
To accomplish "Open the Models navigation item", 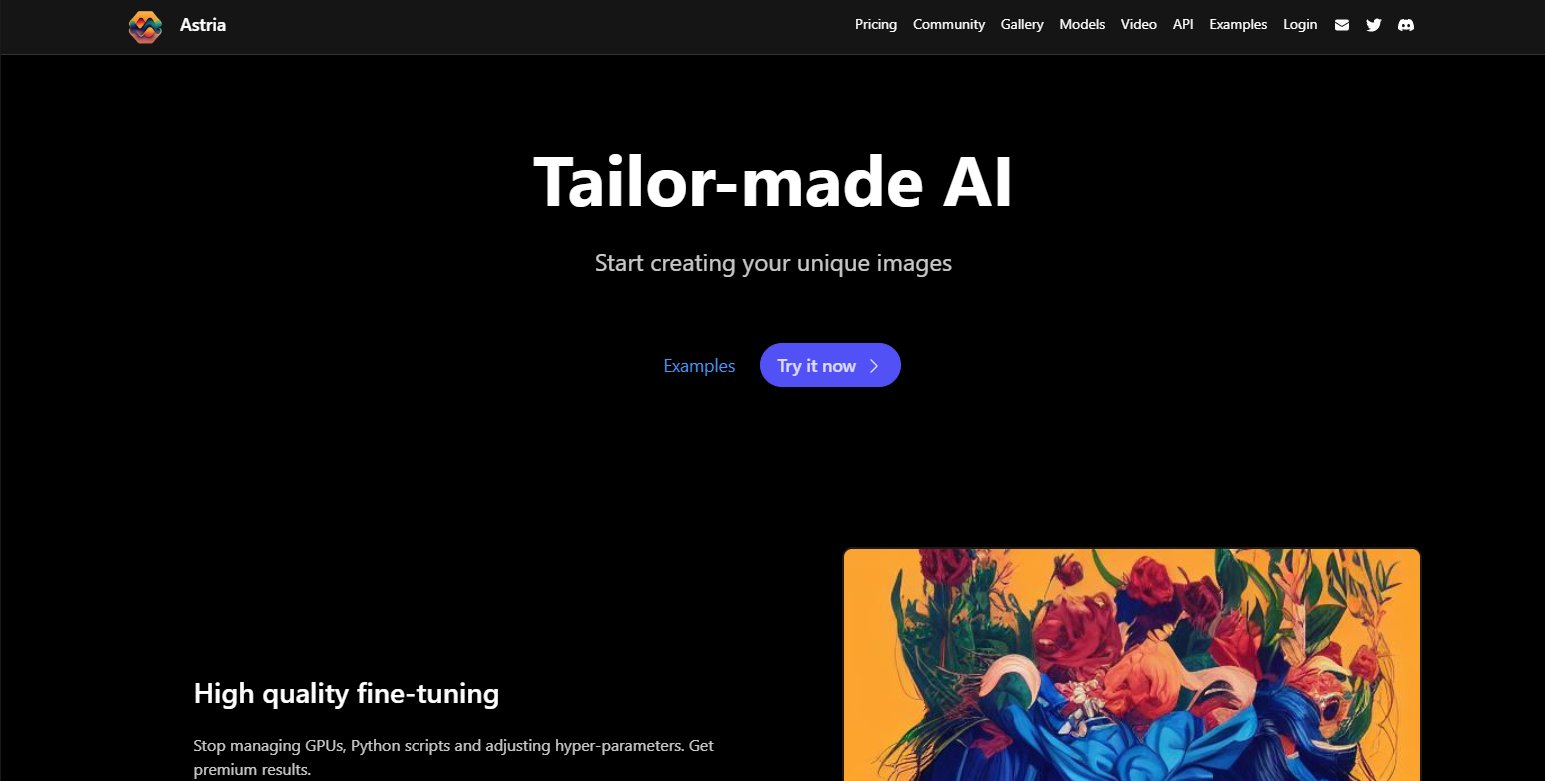I will (1082, 25).
